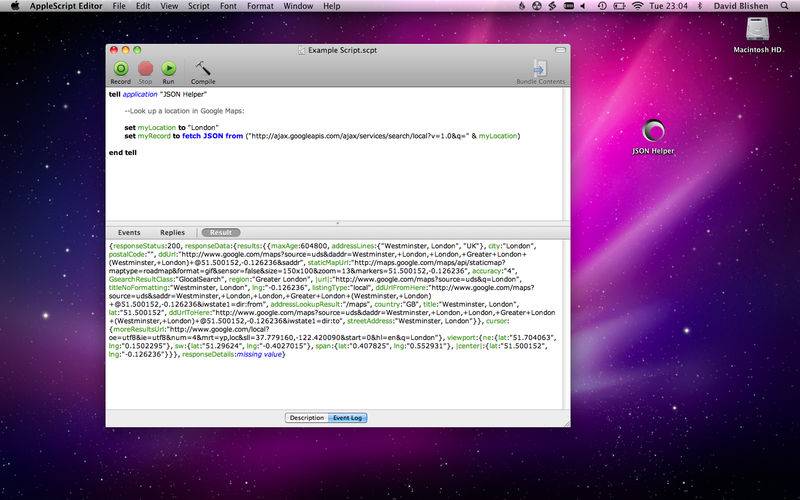Click the 'tell application' line

coord(158,94)
